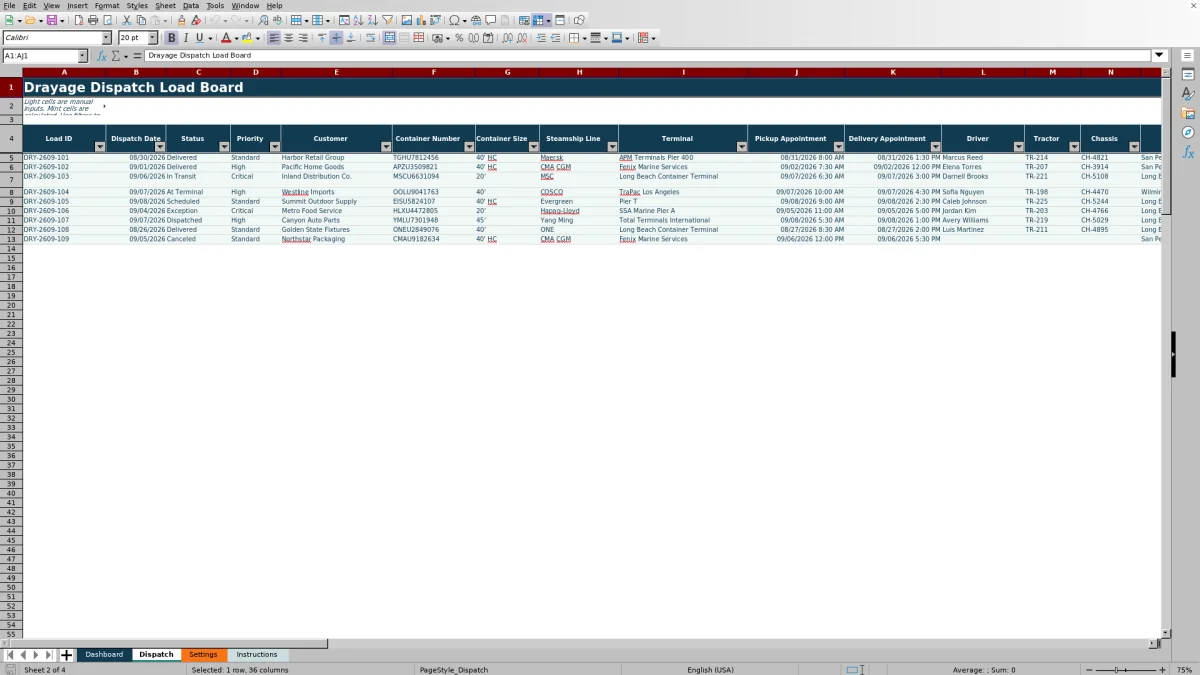This screenshot has height=675, width=1200.
Task: Switch to the Instructions sheet tab
Action: pyautogui.click(x=257, y=655)
